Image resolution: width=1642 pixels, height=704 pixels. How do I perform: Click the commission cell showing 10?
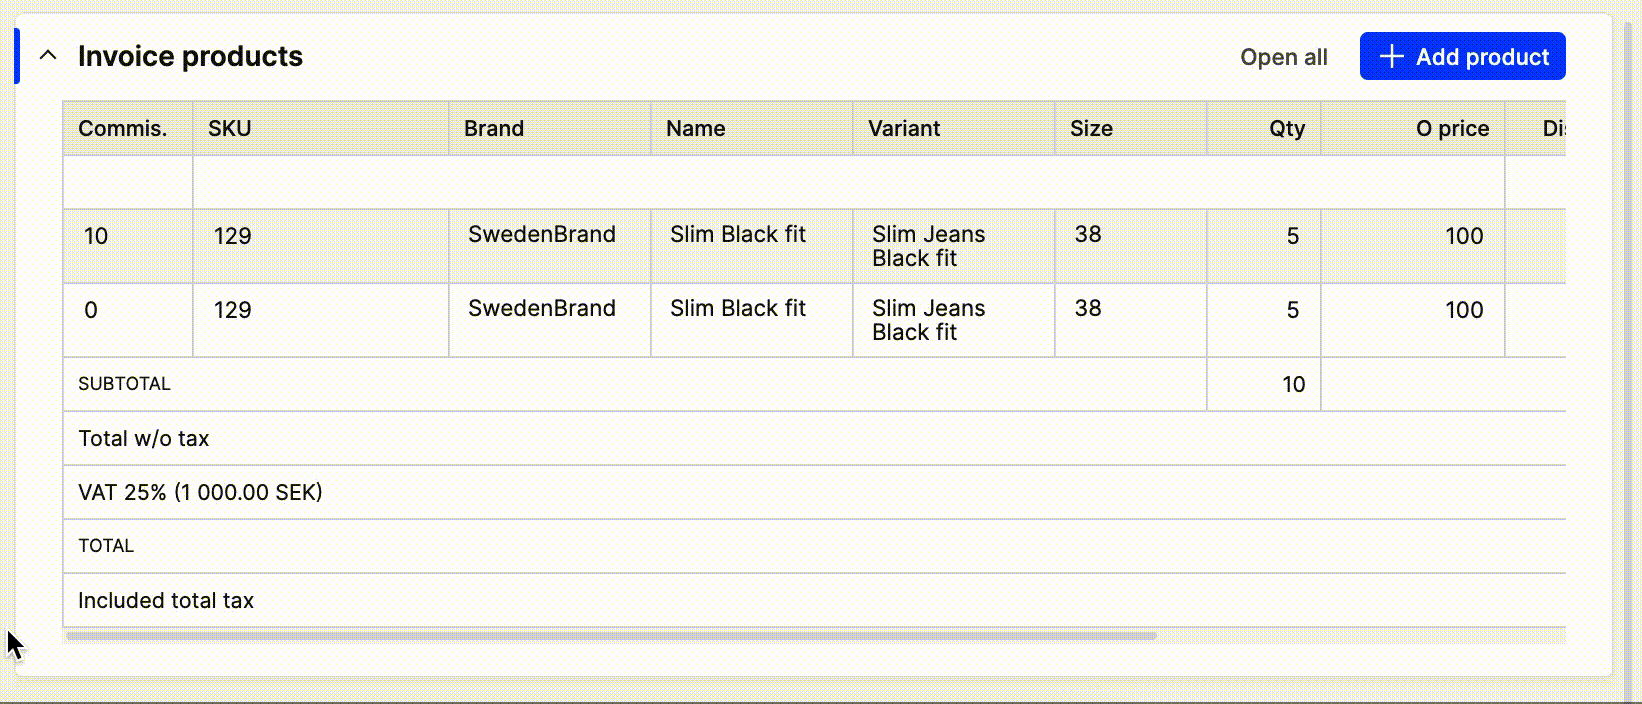(x=96, y=236)
